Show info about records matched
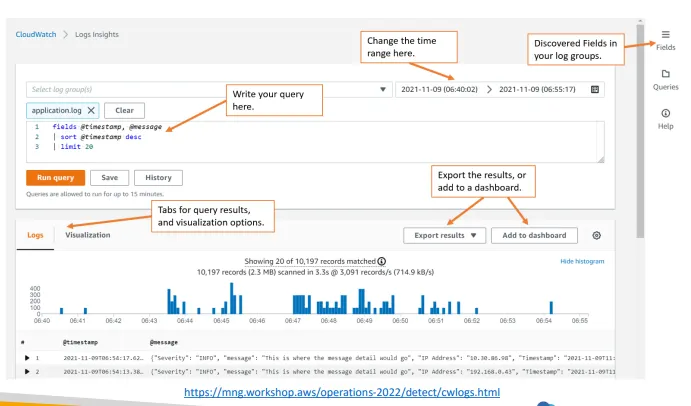This screenshot has width=691, height=406. pos(382,261)
